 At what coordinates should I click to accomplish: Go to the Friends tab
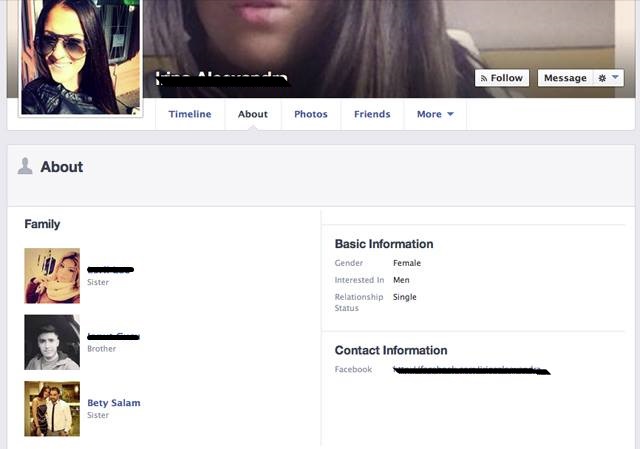[372, 114]
